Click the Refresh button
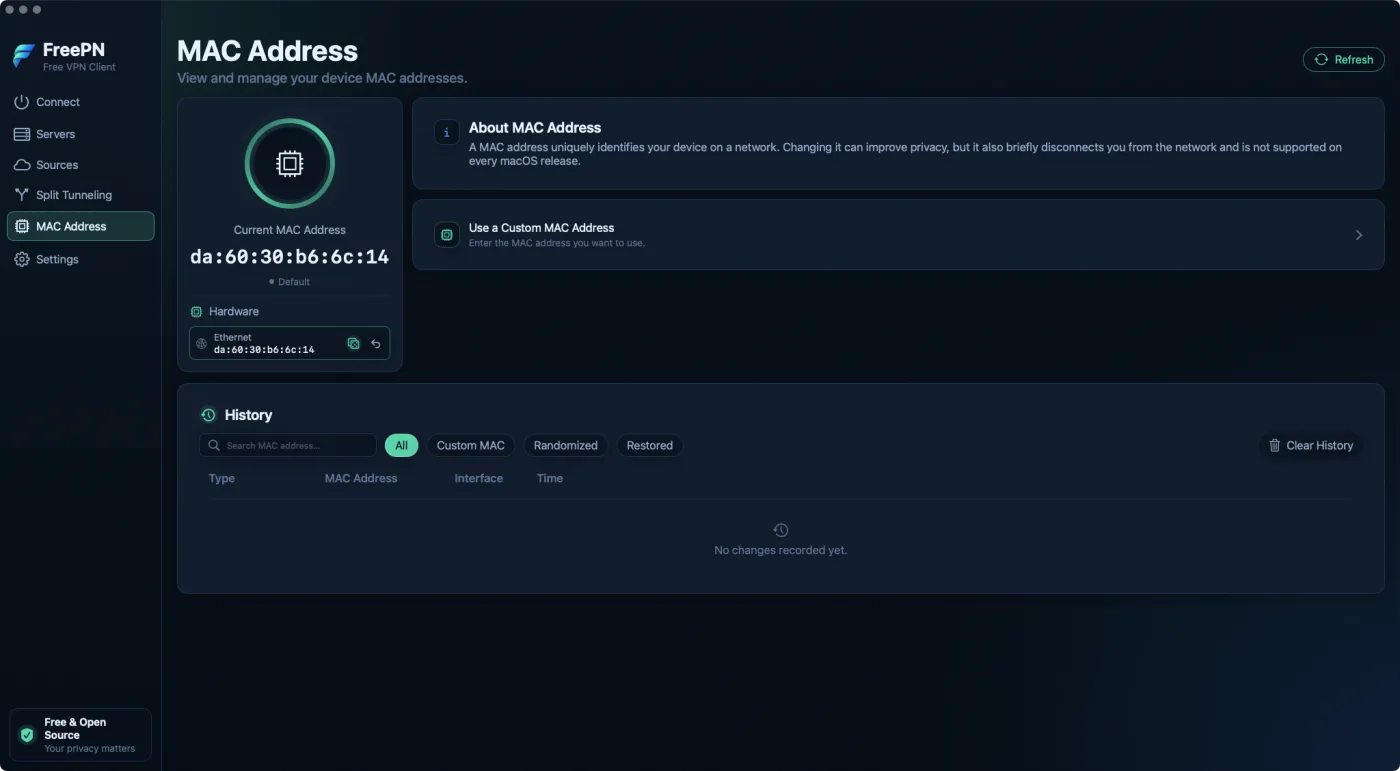 point(1344,59)
